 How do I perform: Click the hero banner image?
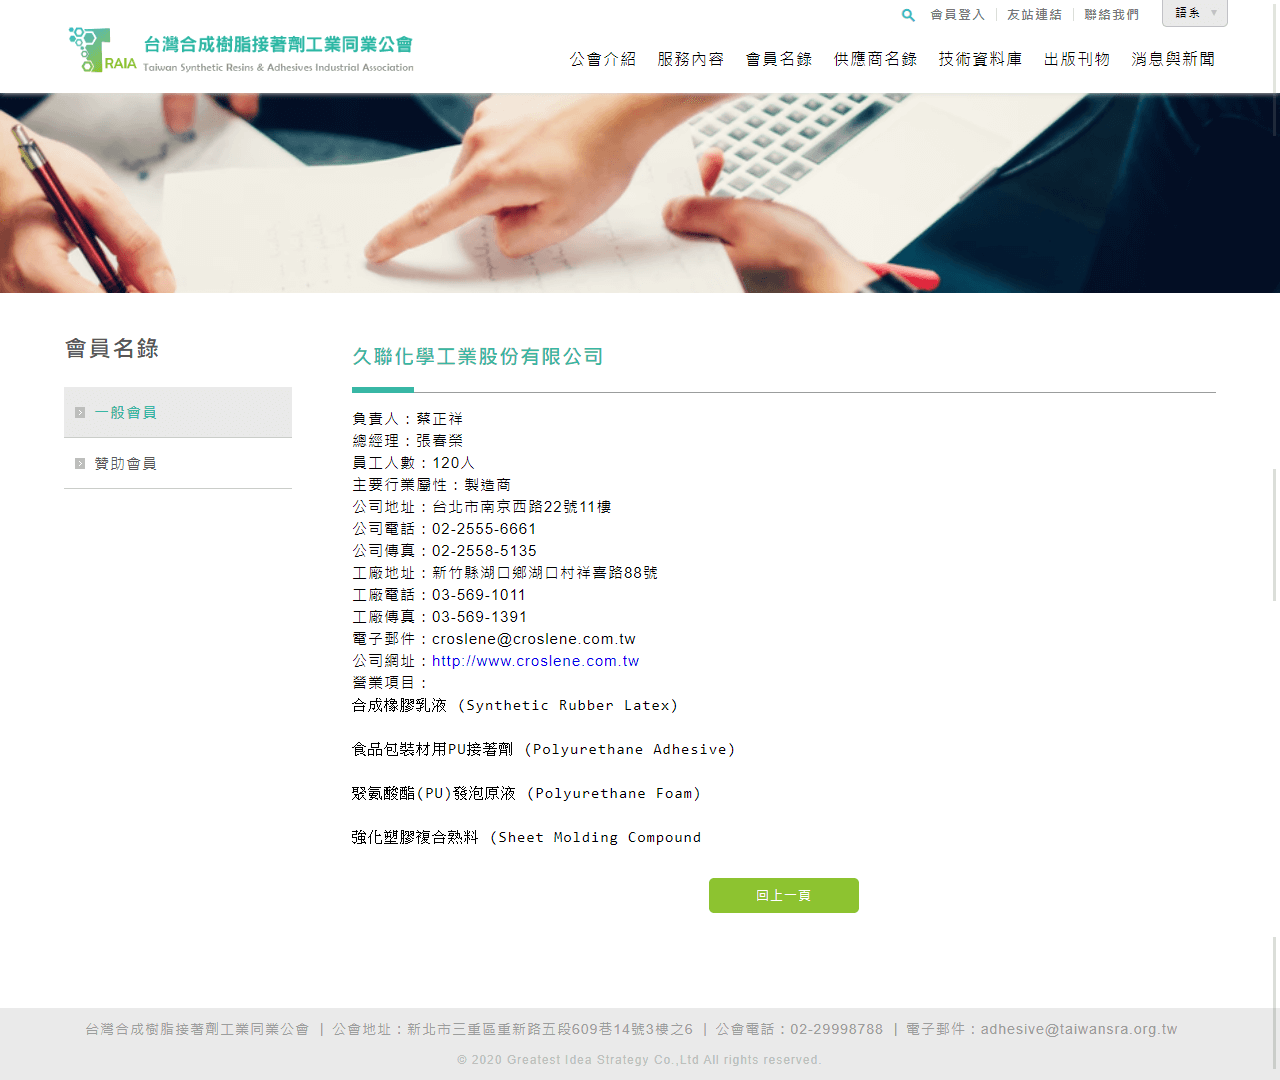pyautogui.click(x=638, y=193)
